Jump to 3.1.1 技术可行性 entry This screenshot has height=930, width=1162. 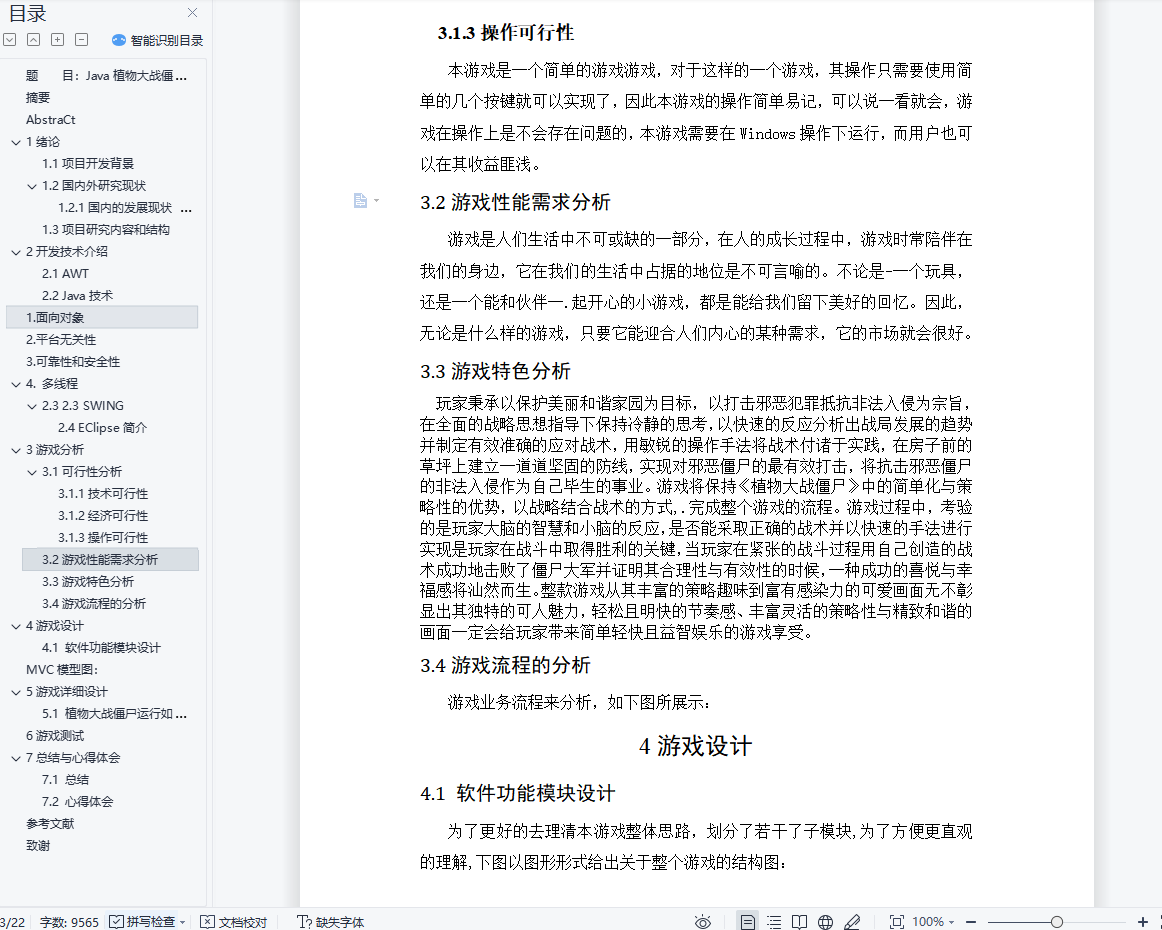pos(103,494)
